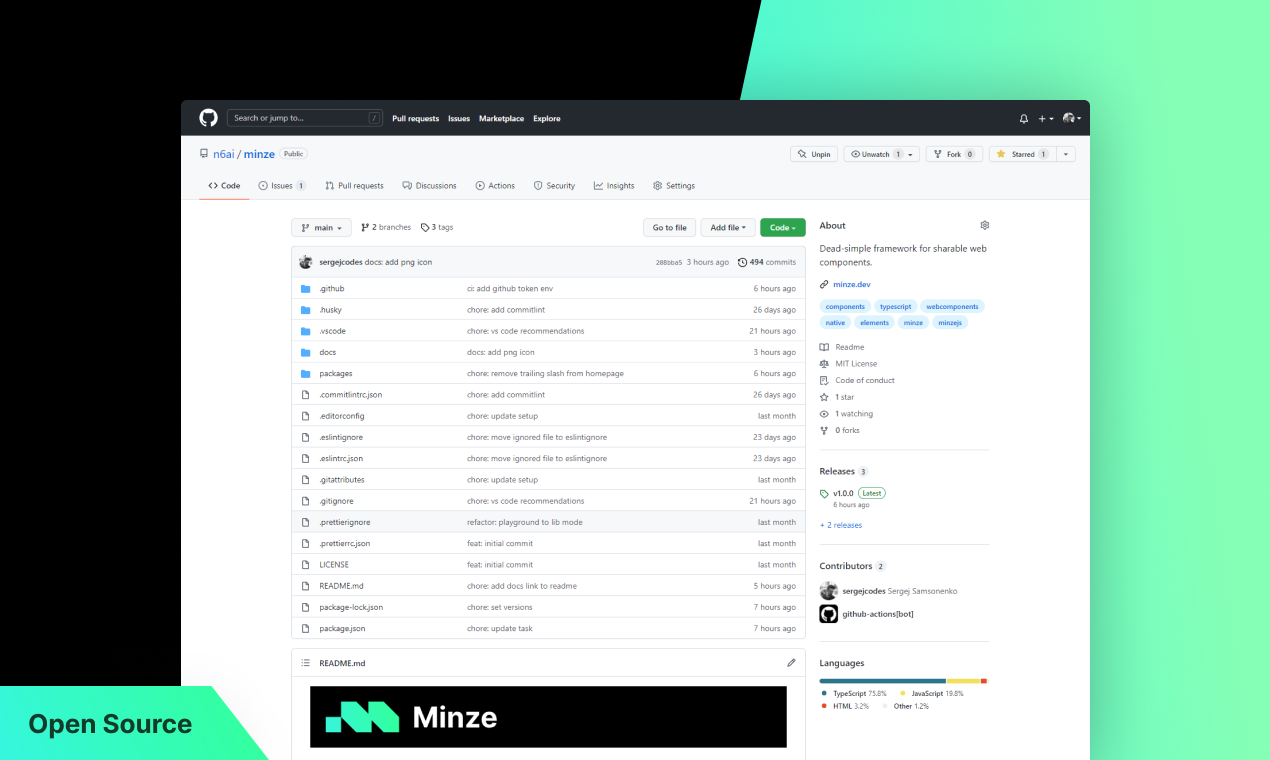Click the typescript topic tag

tap(895, 307)
